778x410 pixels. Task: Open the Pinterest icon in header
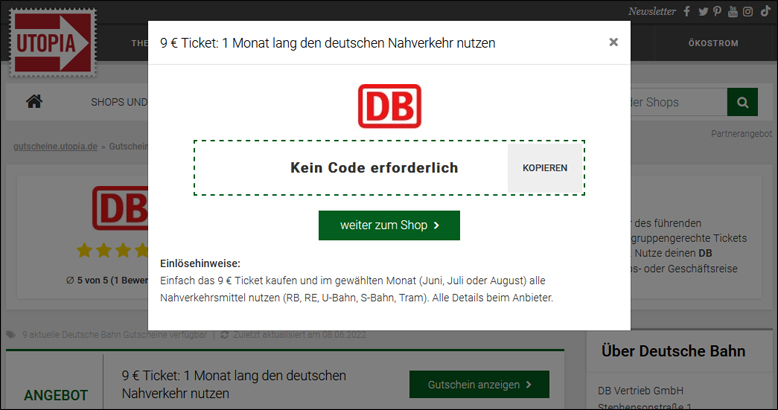pos(717,11)
